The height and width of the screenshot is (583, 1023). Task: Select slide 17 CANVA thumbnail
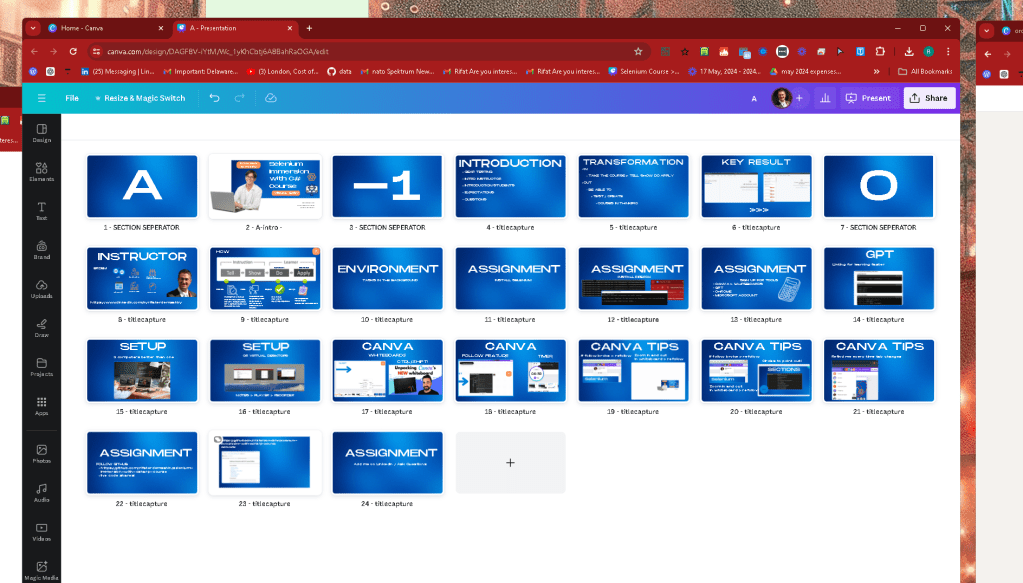(x=388, y=370)
